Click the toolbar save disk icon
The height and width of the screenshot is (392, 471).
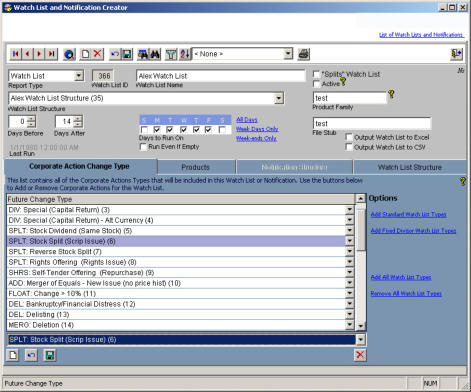[127, 54]
